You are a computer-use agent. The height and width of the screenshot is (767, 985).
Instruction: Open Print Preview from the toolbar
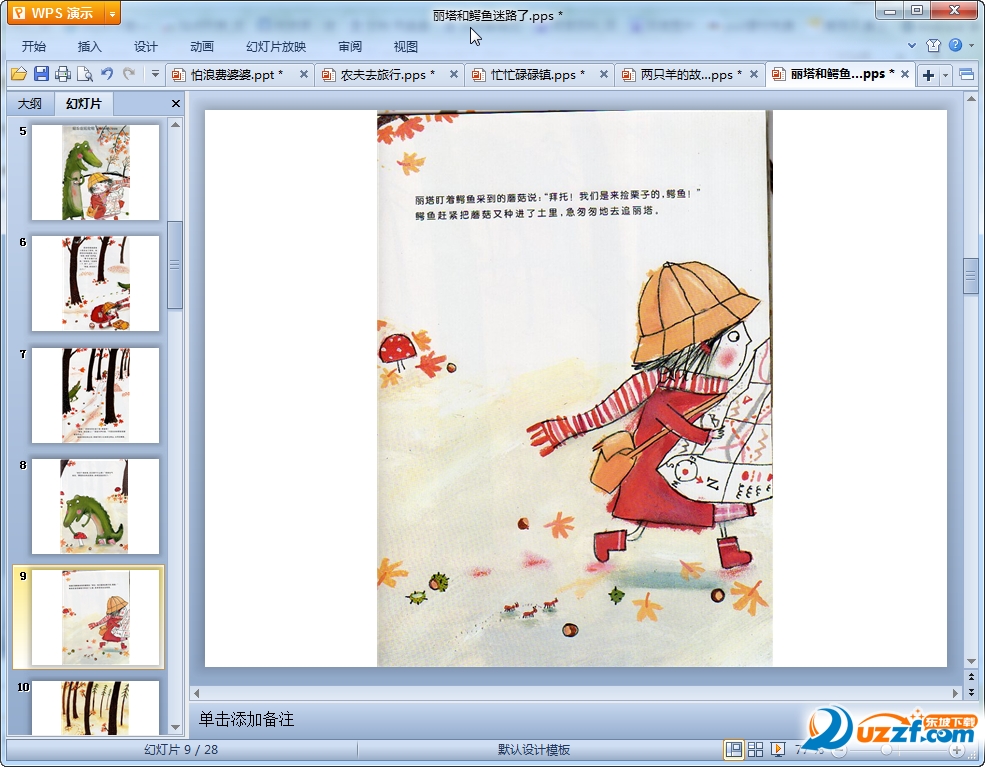[85, 74]
